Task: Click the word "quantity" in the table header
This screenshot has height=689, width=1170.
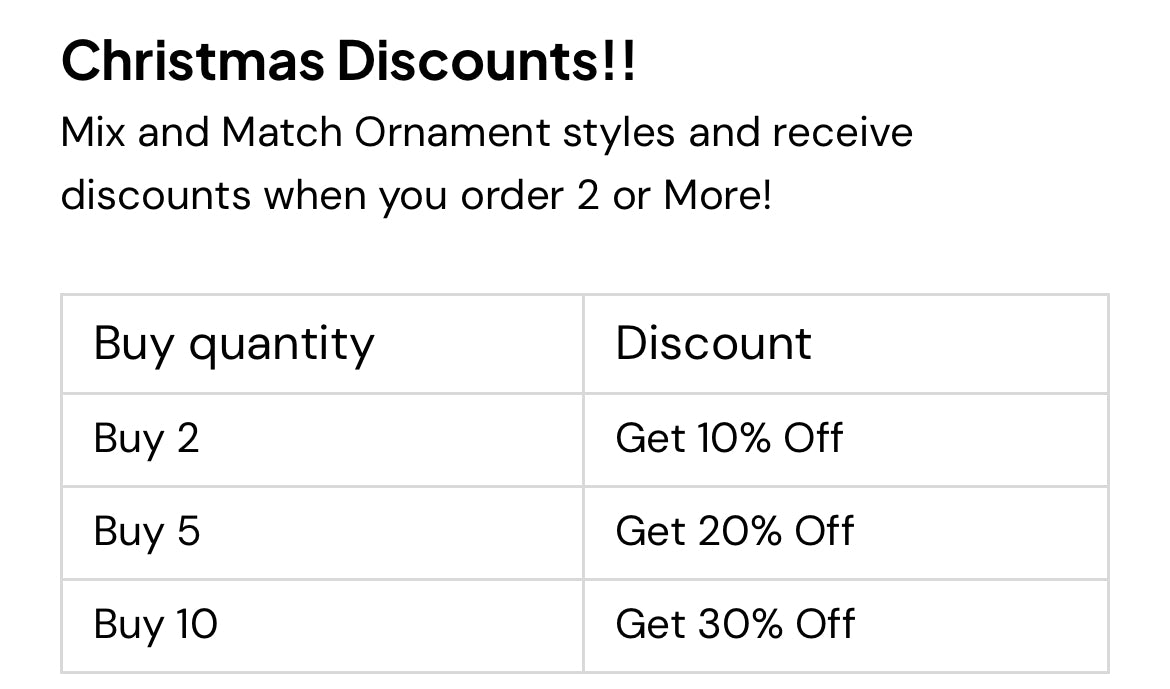Action: click(x=281, y=346)
